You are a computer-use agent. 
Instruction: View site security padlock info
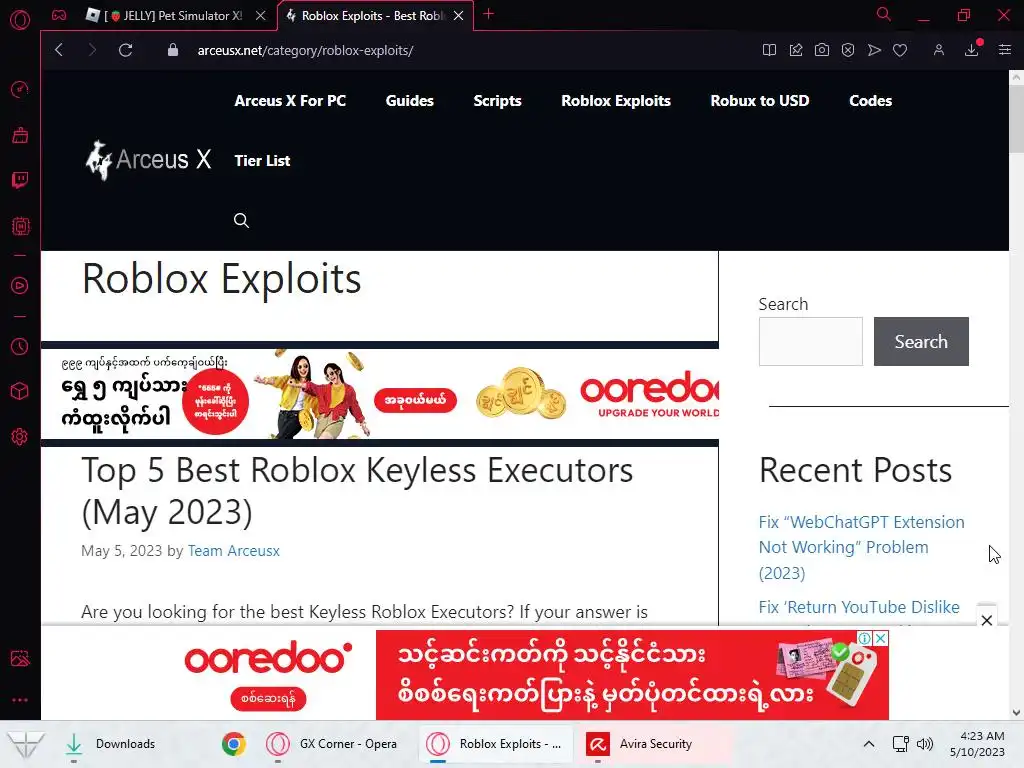(x=172, y=50)
